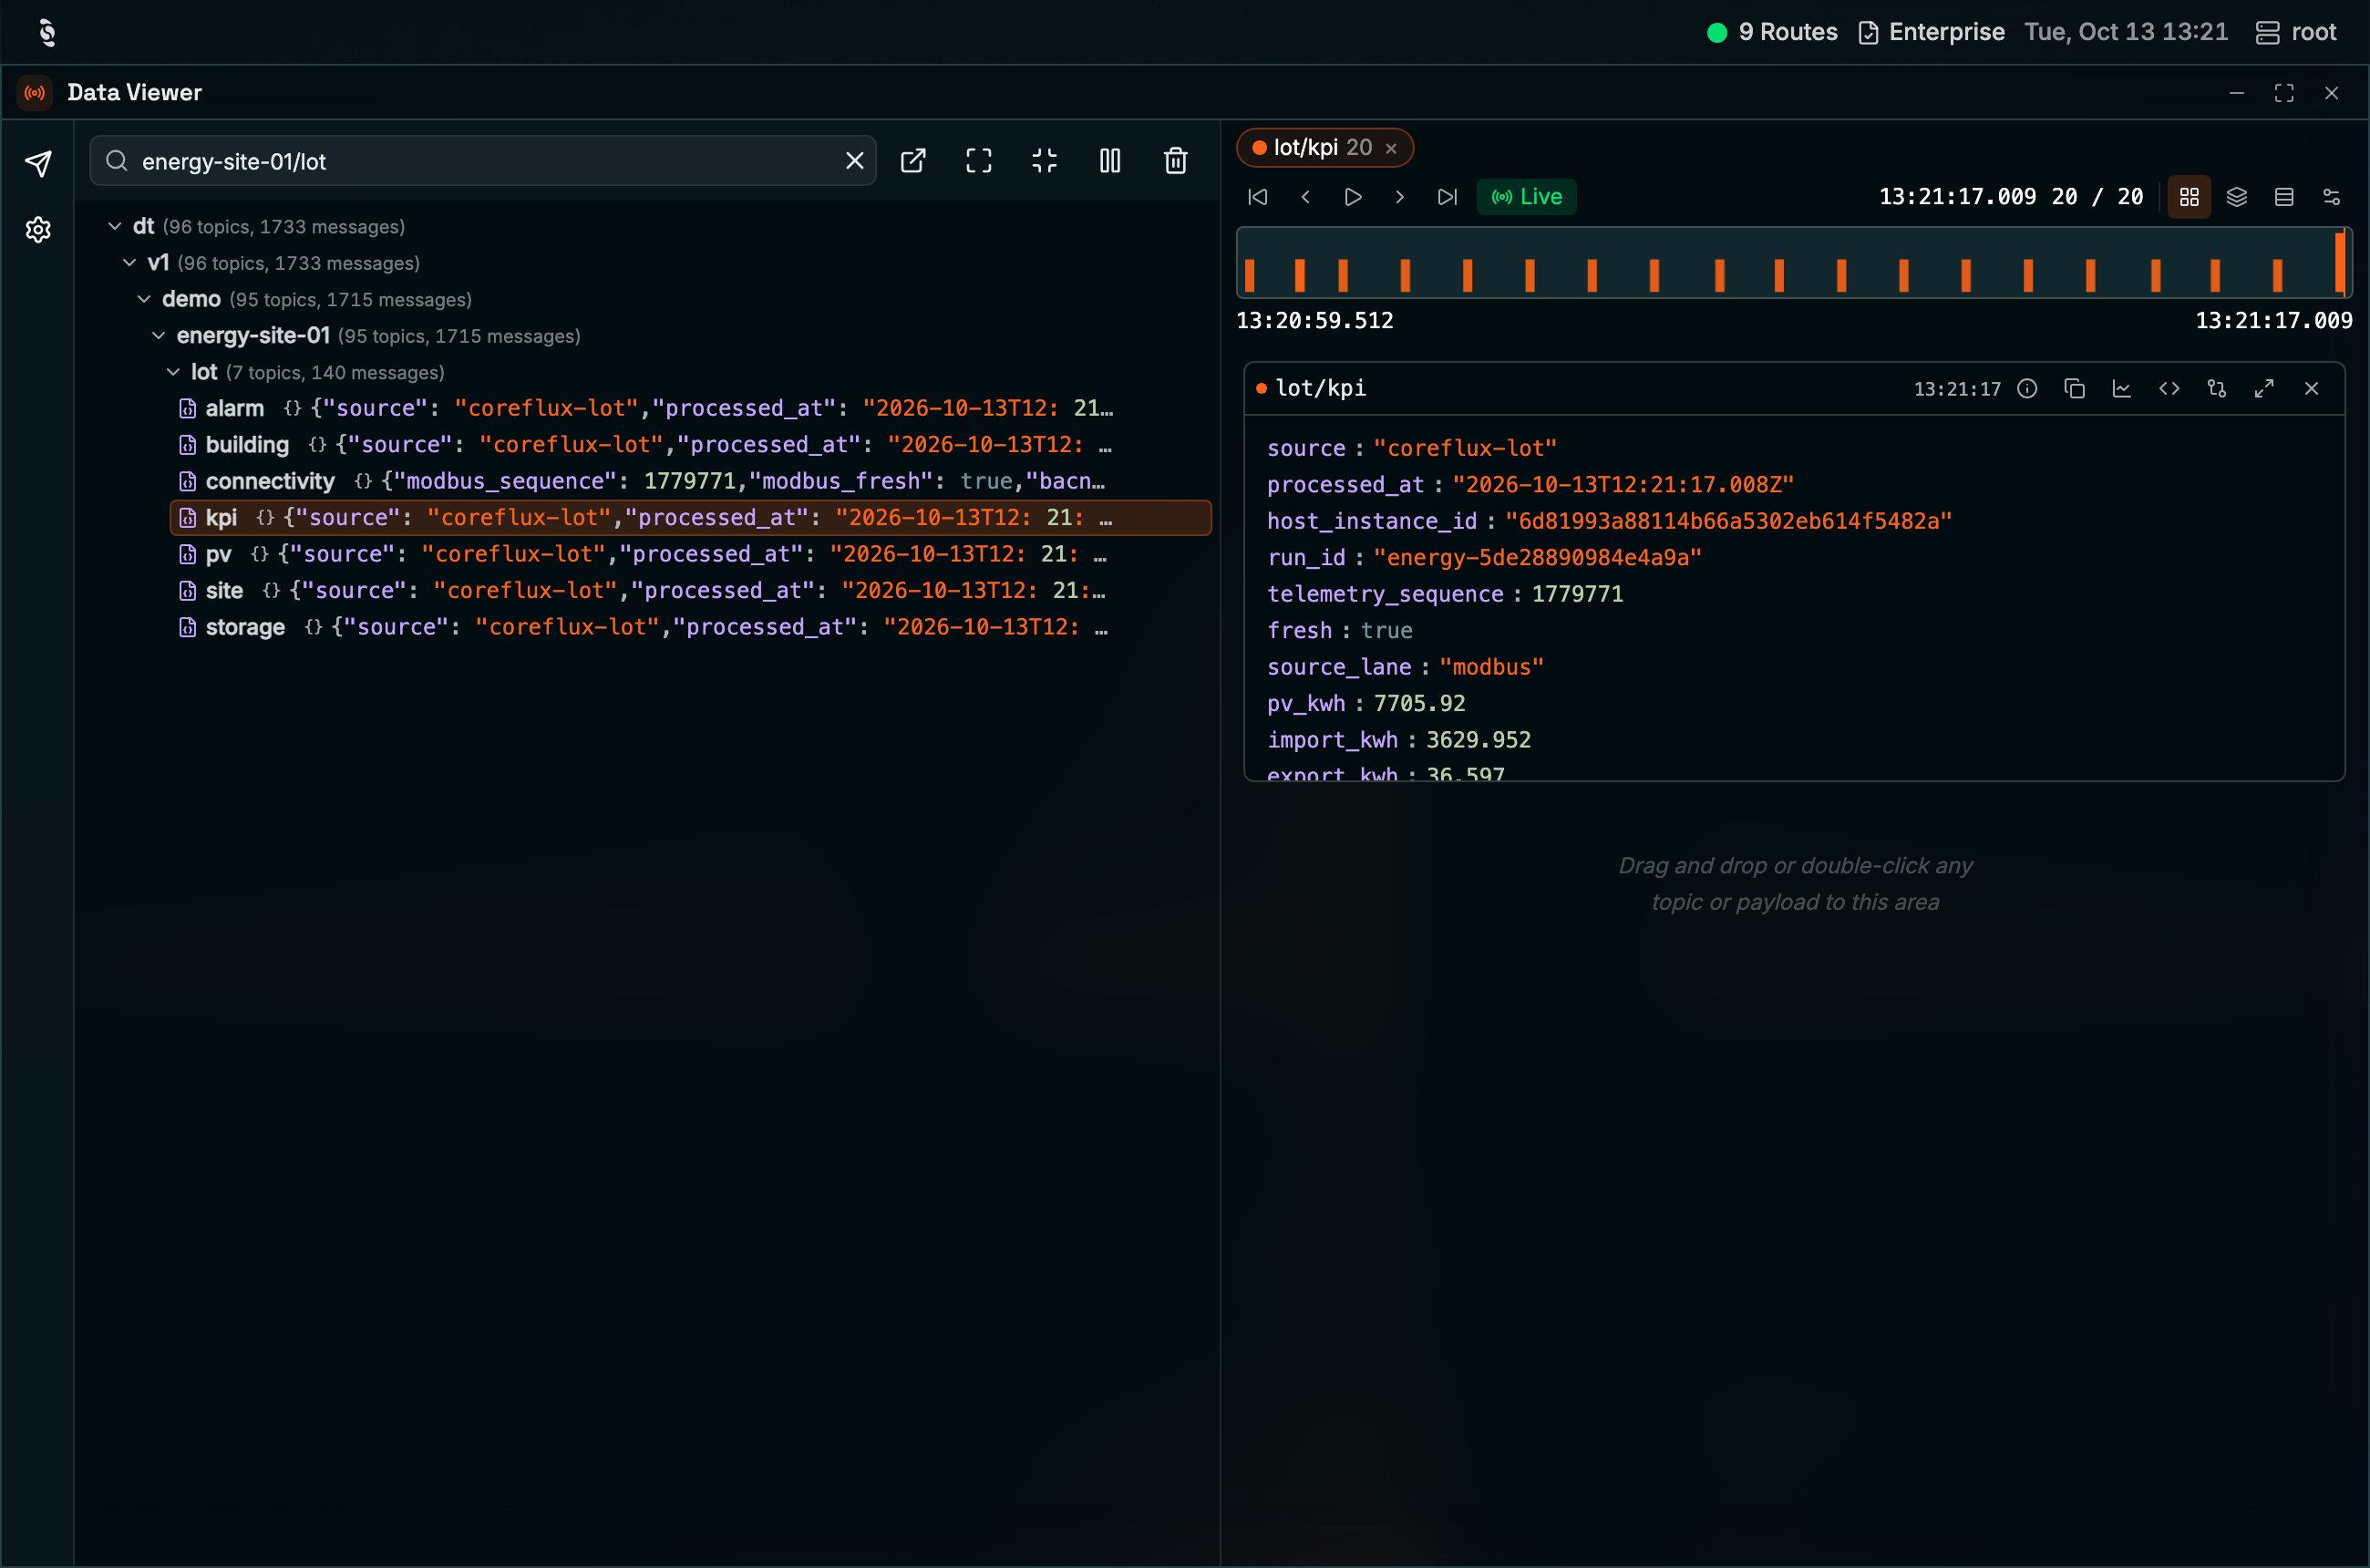The image size is (2370, 1568).
Task: Play back the messages
Action: [x=1353, y=197]
